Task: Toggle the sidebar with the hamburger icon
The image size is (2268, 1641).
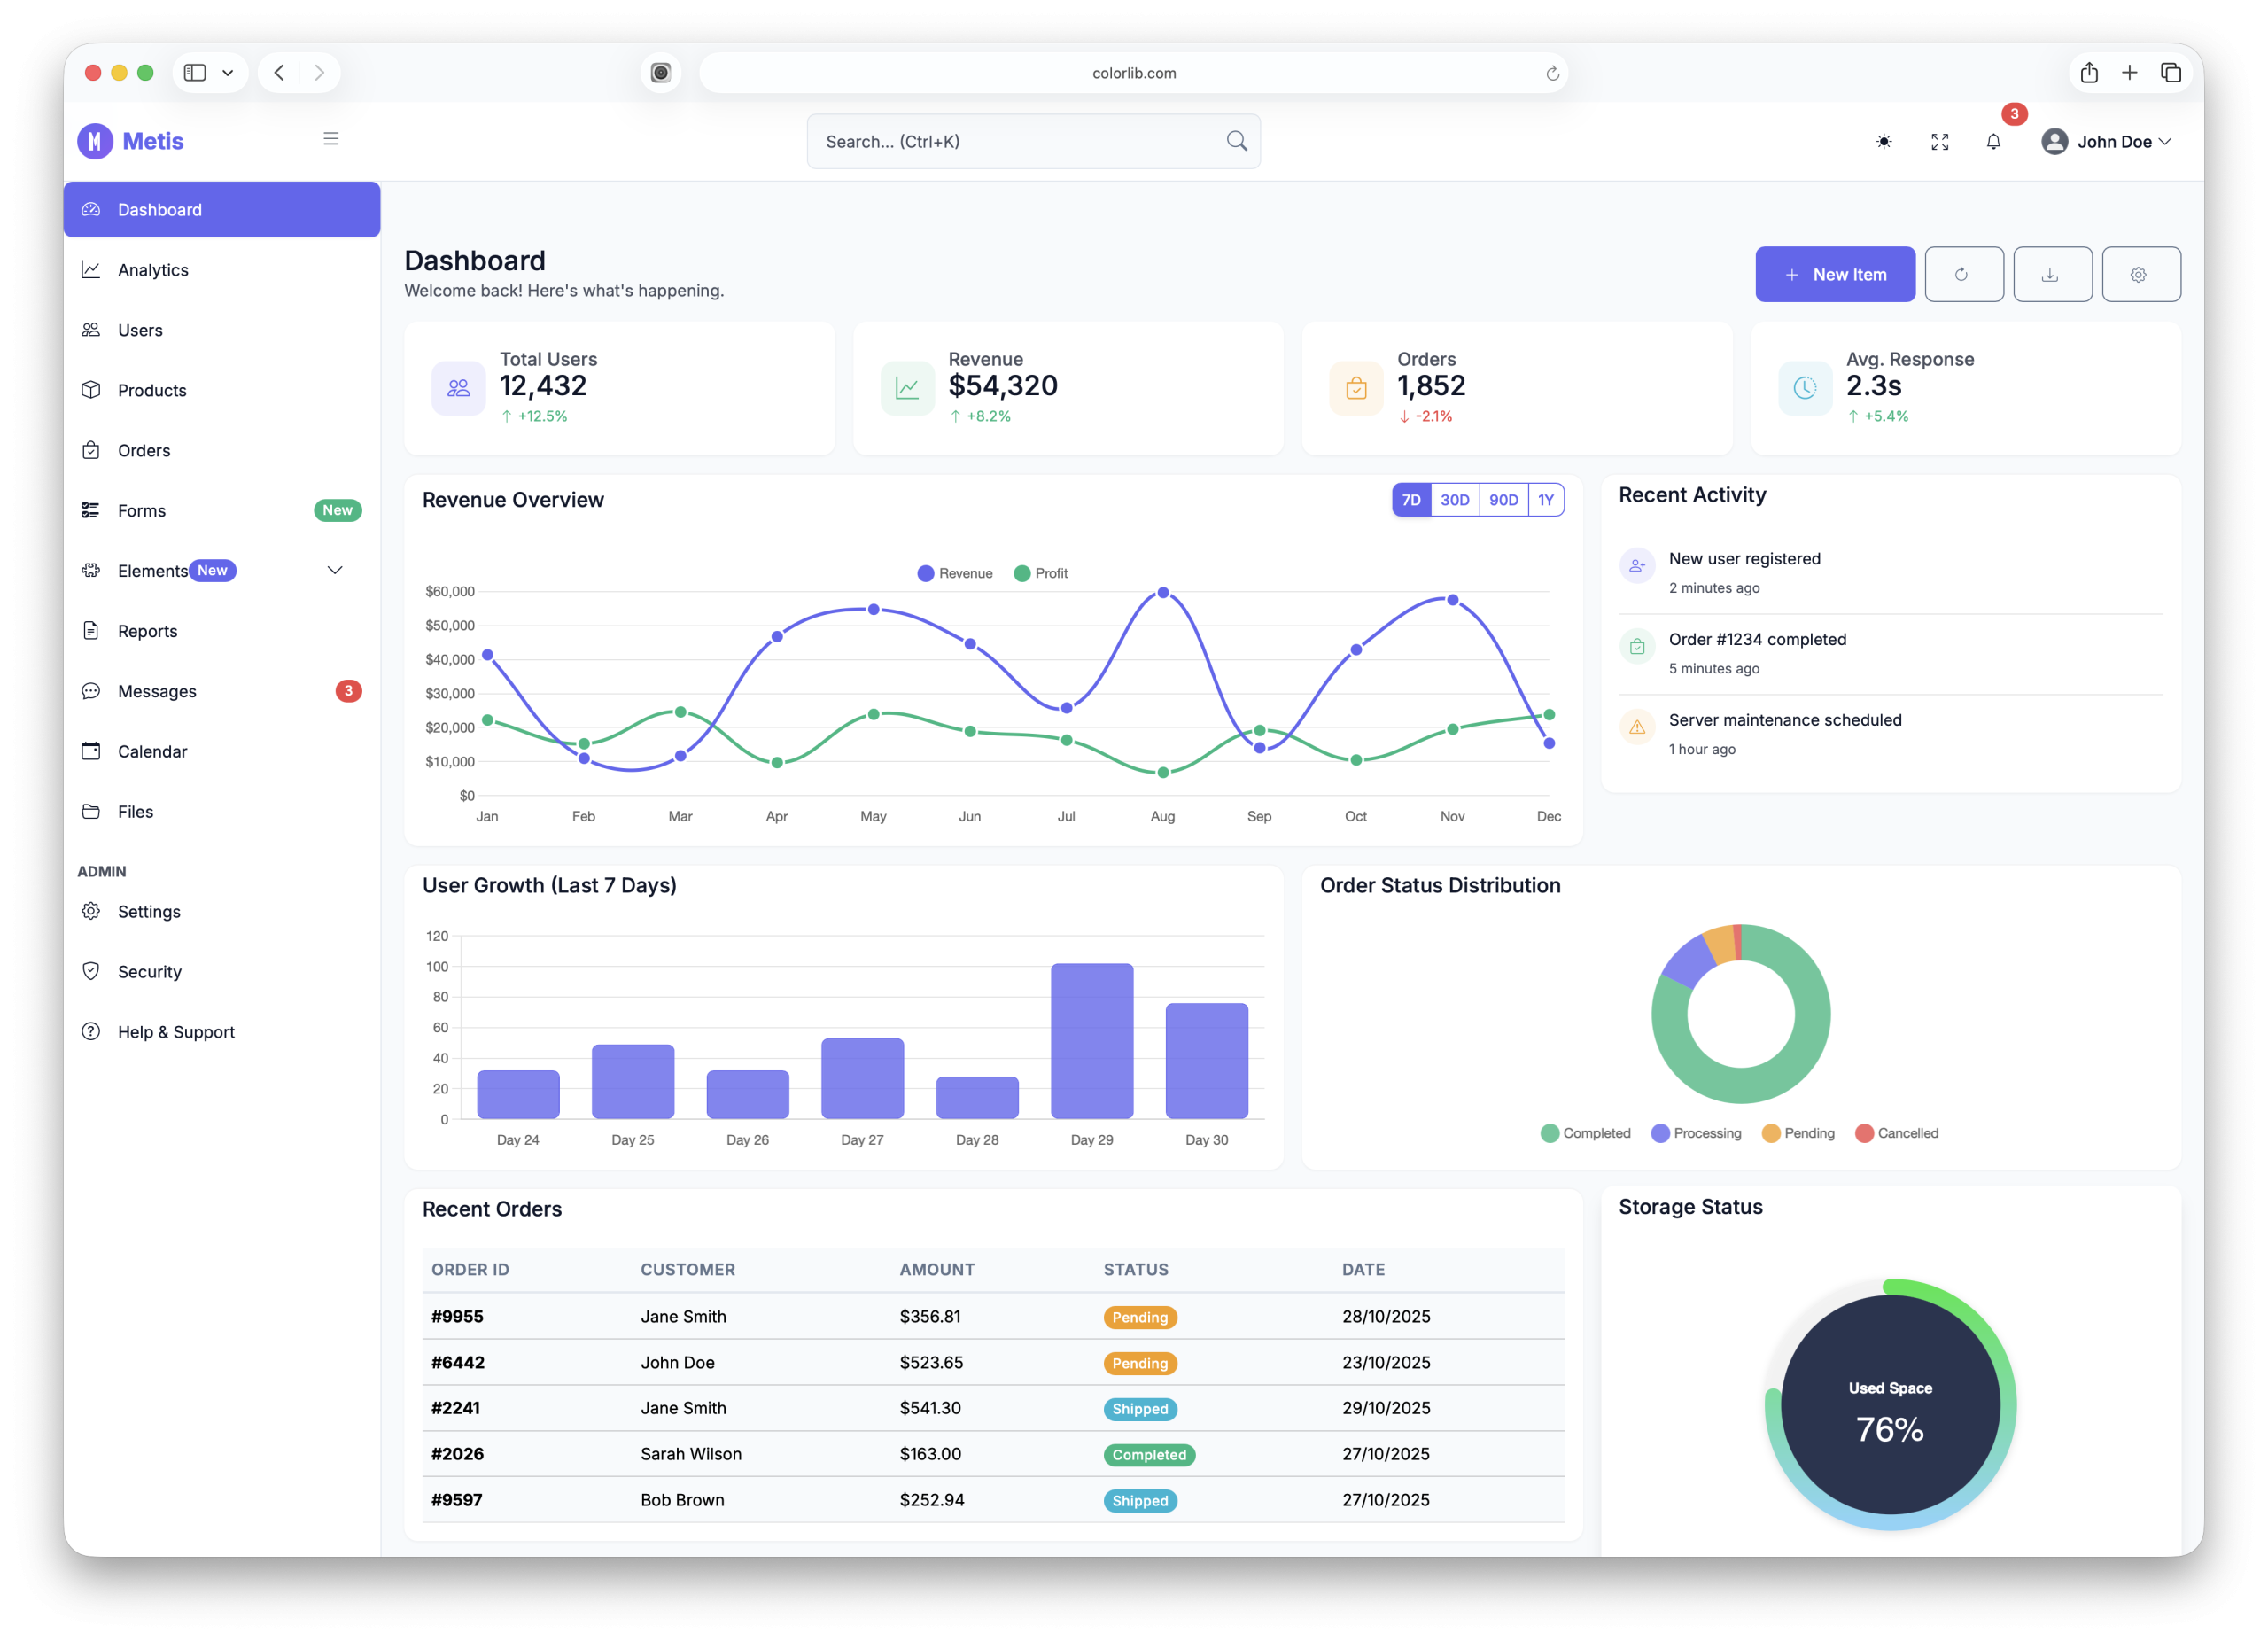Action: pyautogui.click(x=331, y=138)
